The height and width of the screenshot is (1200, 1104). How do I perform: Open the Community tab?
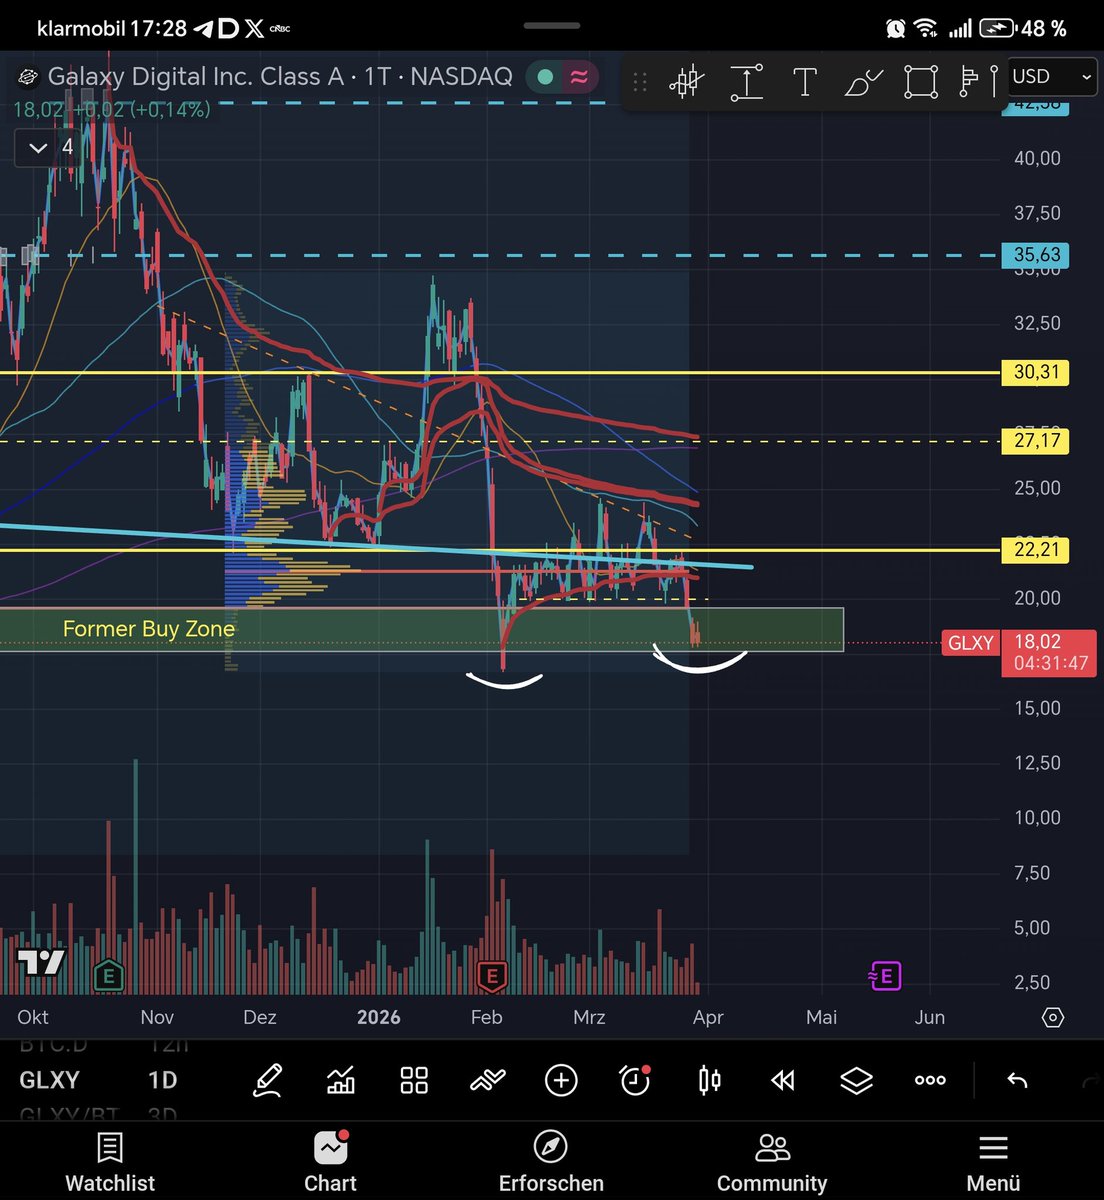tap(772, 1163)
